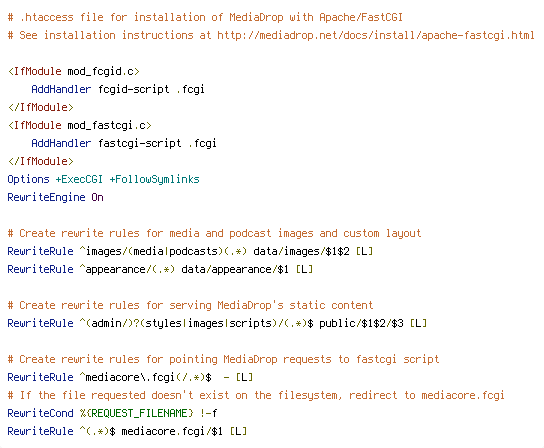Click the opening IfModule mod_fcgid.c tag
The image size is (544, 448).
tap(74, 71)
